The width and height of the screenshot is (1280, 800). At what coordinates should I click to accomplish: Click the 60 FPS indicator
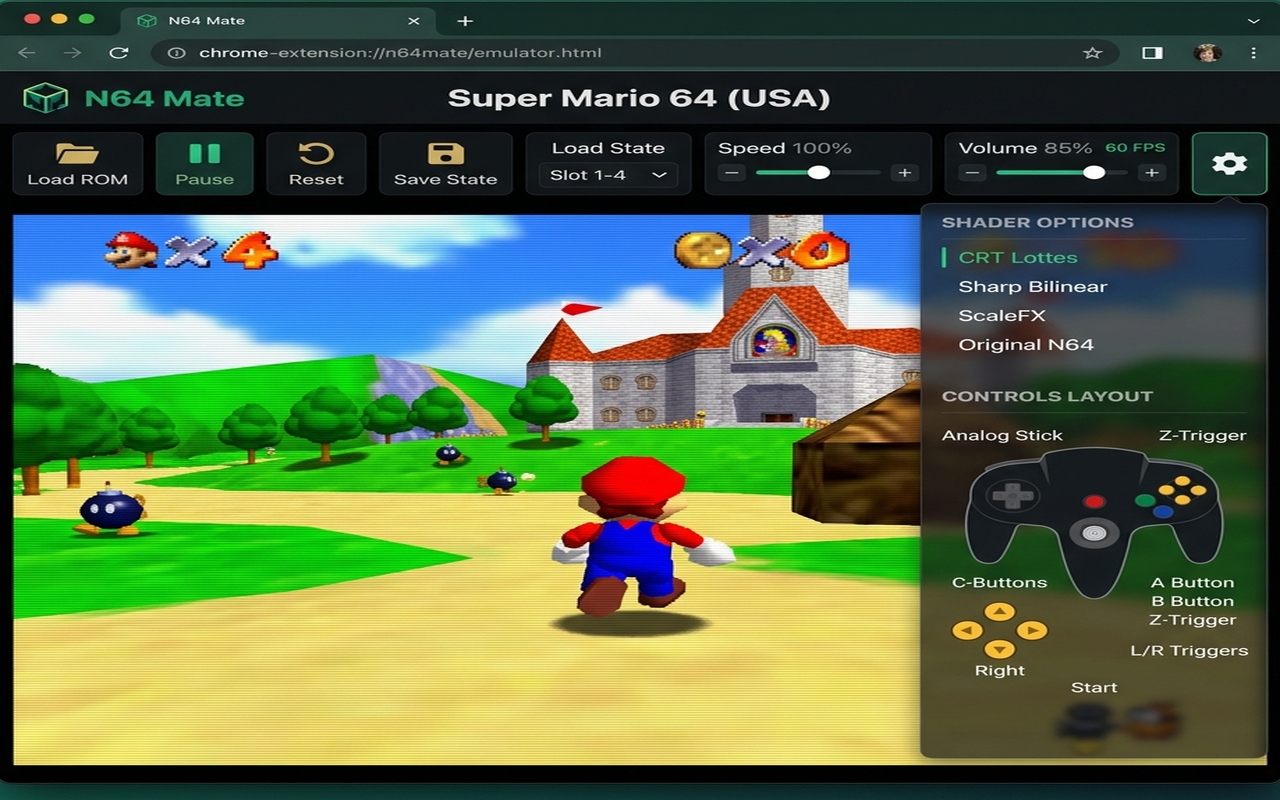(1135, 147)
